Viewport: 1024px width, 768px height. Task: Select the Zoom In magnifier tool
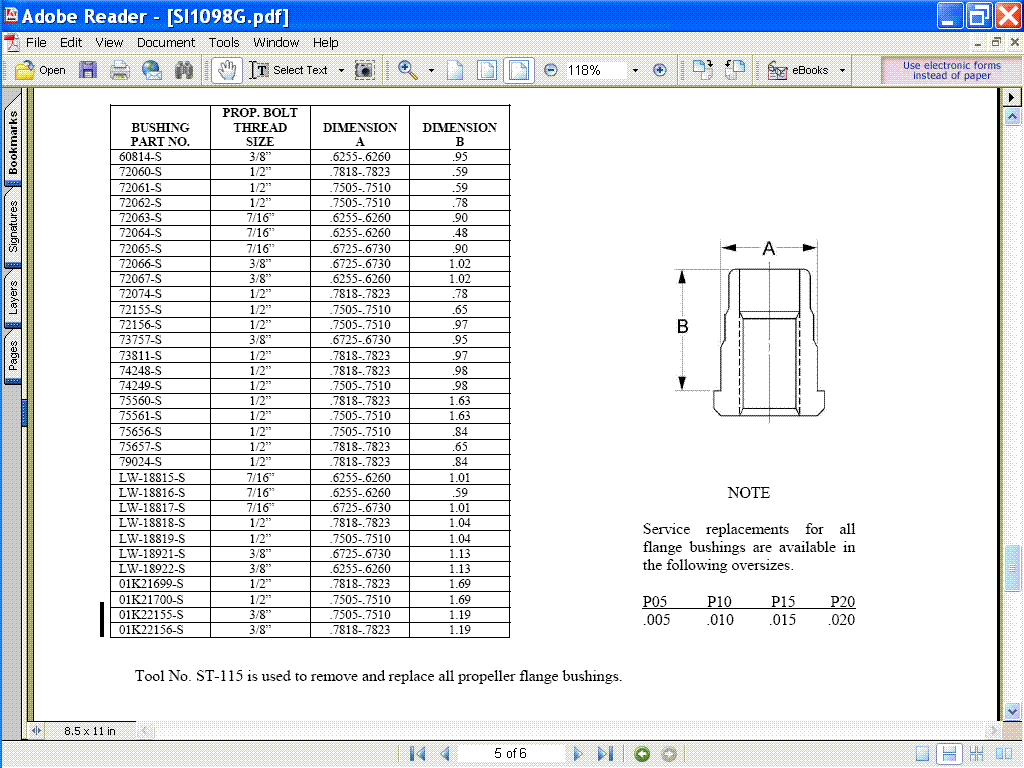pos(408,70)
